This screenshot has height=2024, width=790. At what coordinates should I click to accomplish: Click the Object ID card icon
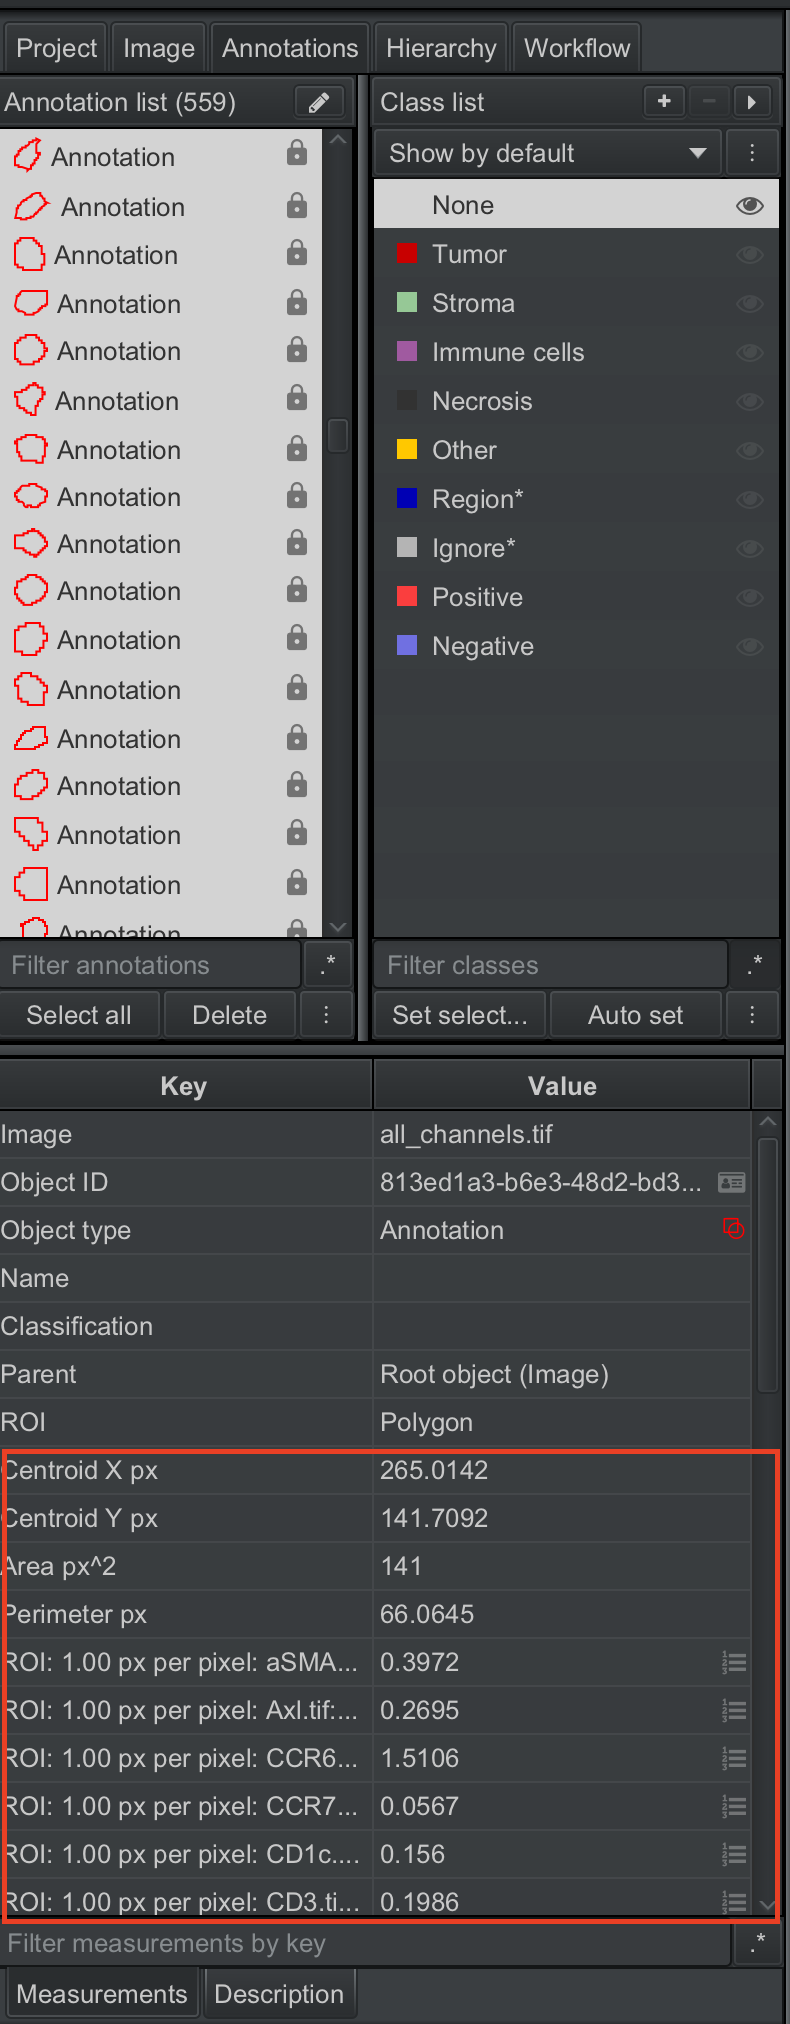(732, 1183)
